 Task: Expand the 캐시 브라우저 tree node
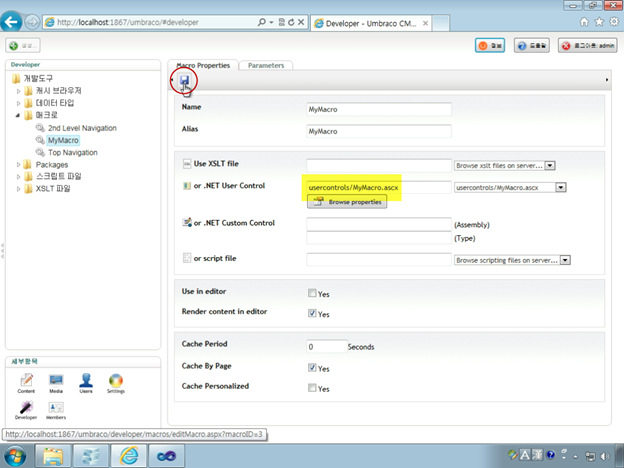point(18,91)
